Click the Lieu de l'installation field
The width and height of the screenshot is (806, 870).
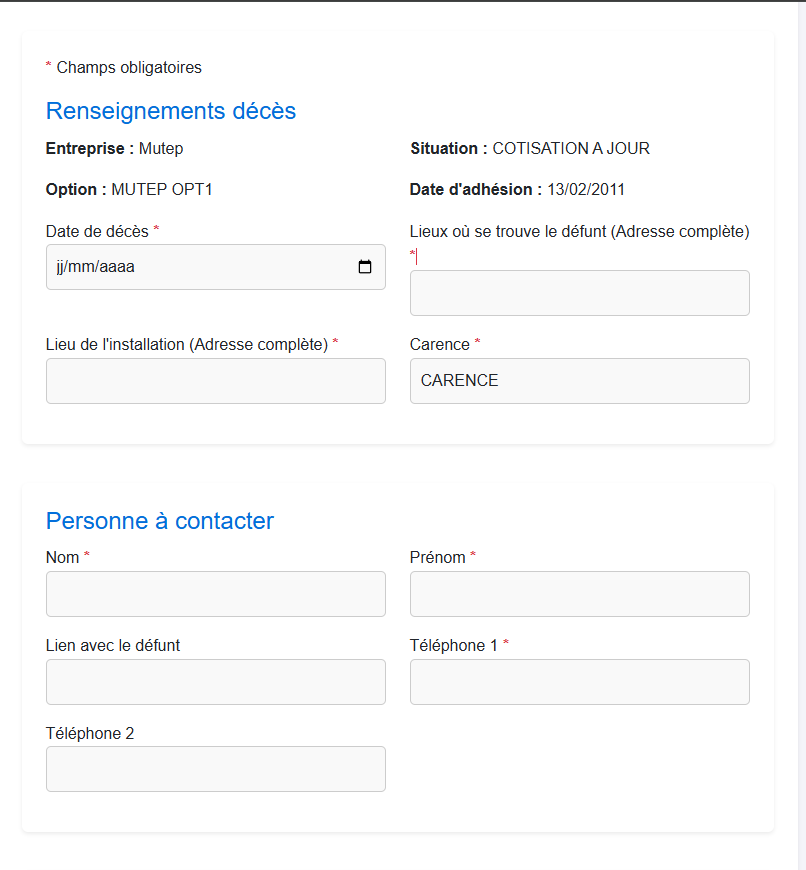coord(215,380)
